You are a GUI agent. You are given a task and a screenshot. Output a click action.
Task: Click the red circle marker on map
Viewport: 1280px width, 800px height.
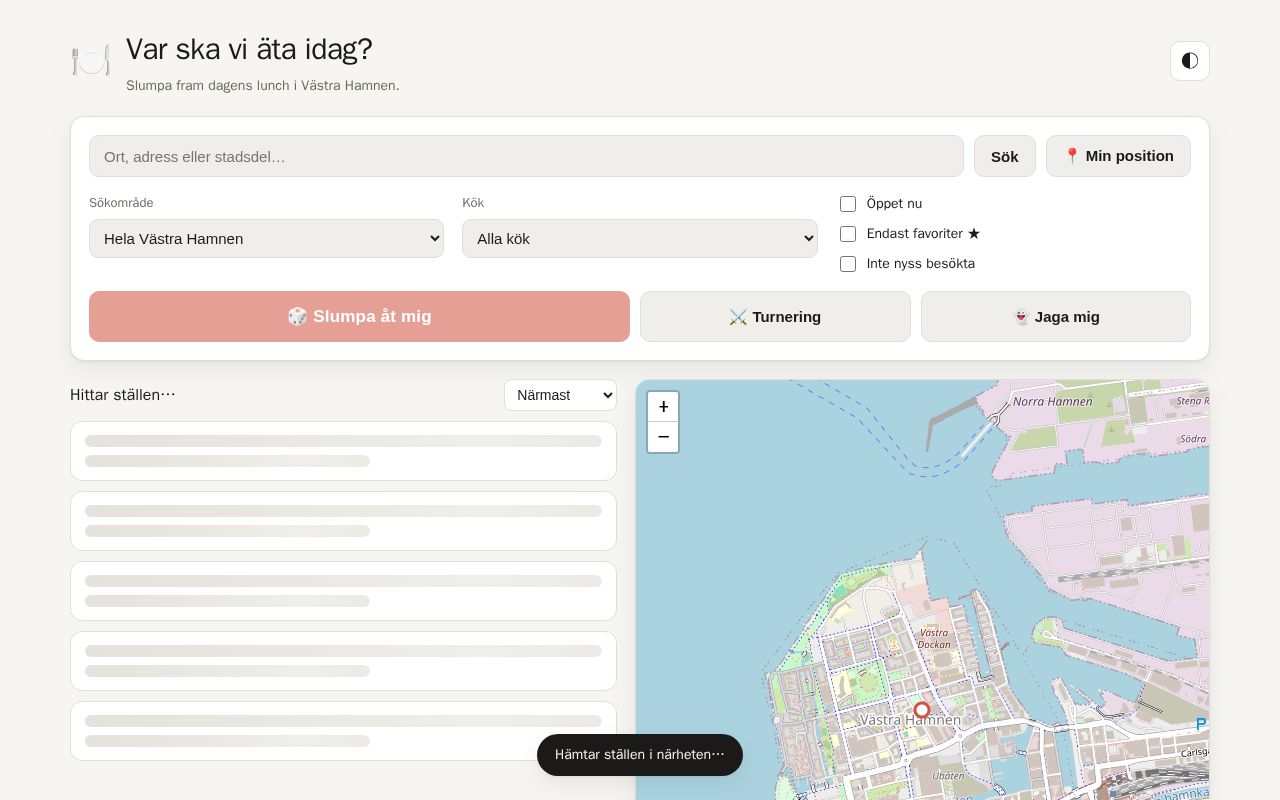point(922,710)
